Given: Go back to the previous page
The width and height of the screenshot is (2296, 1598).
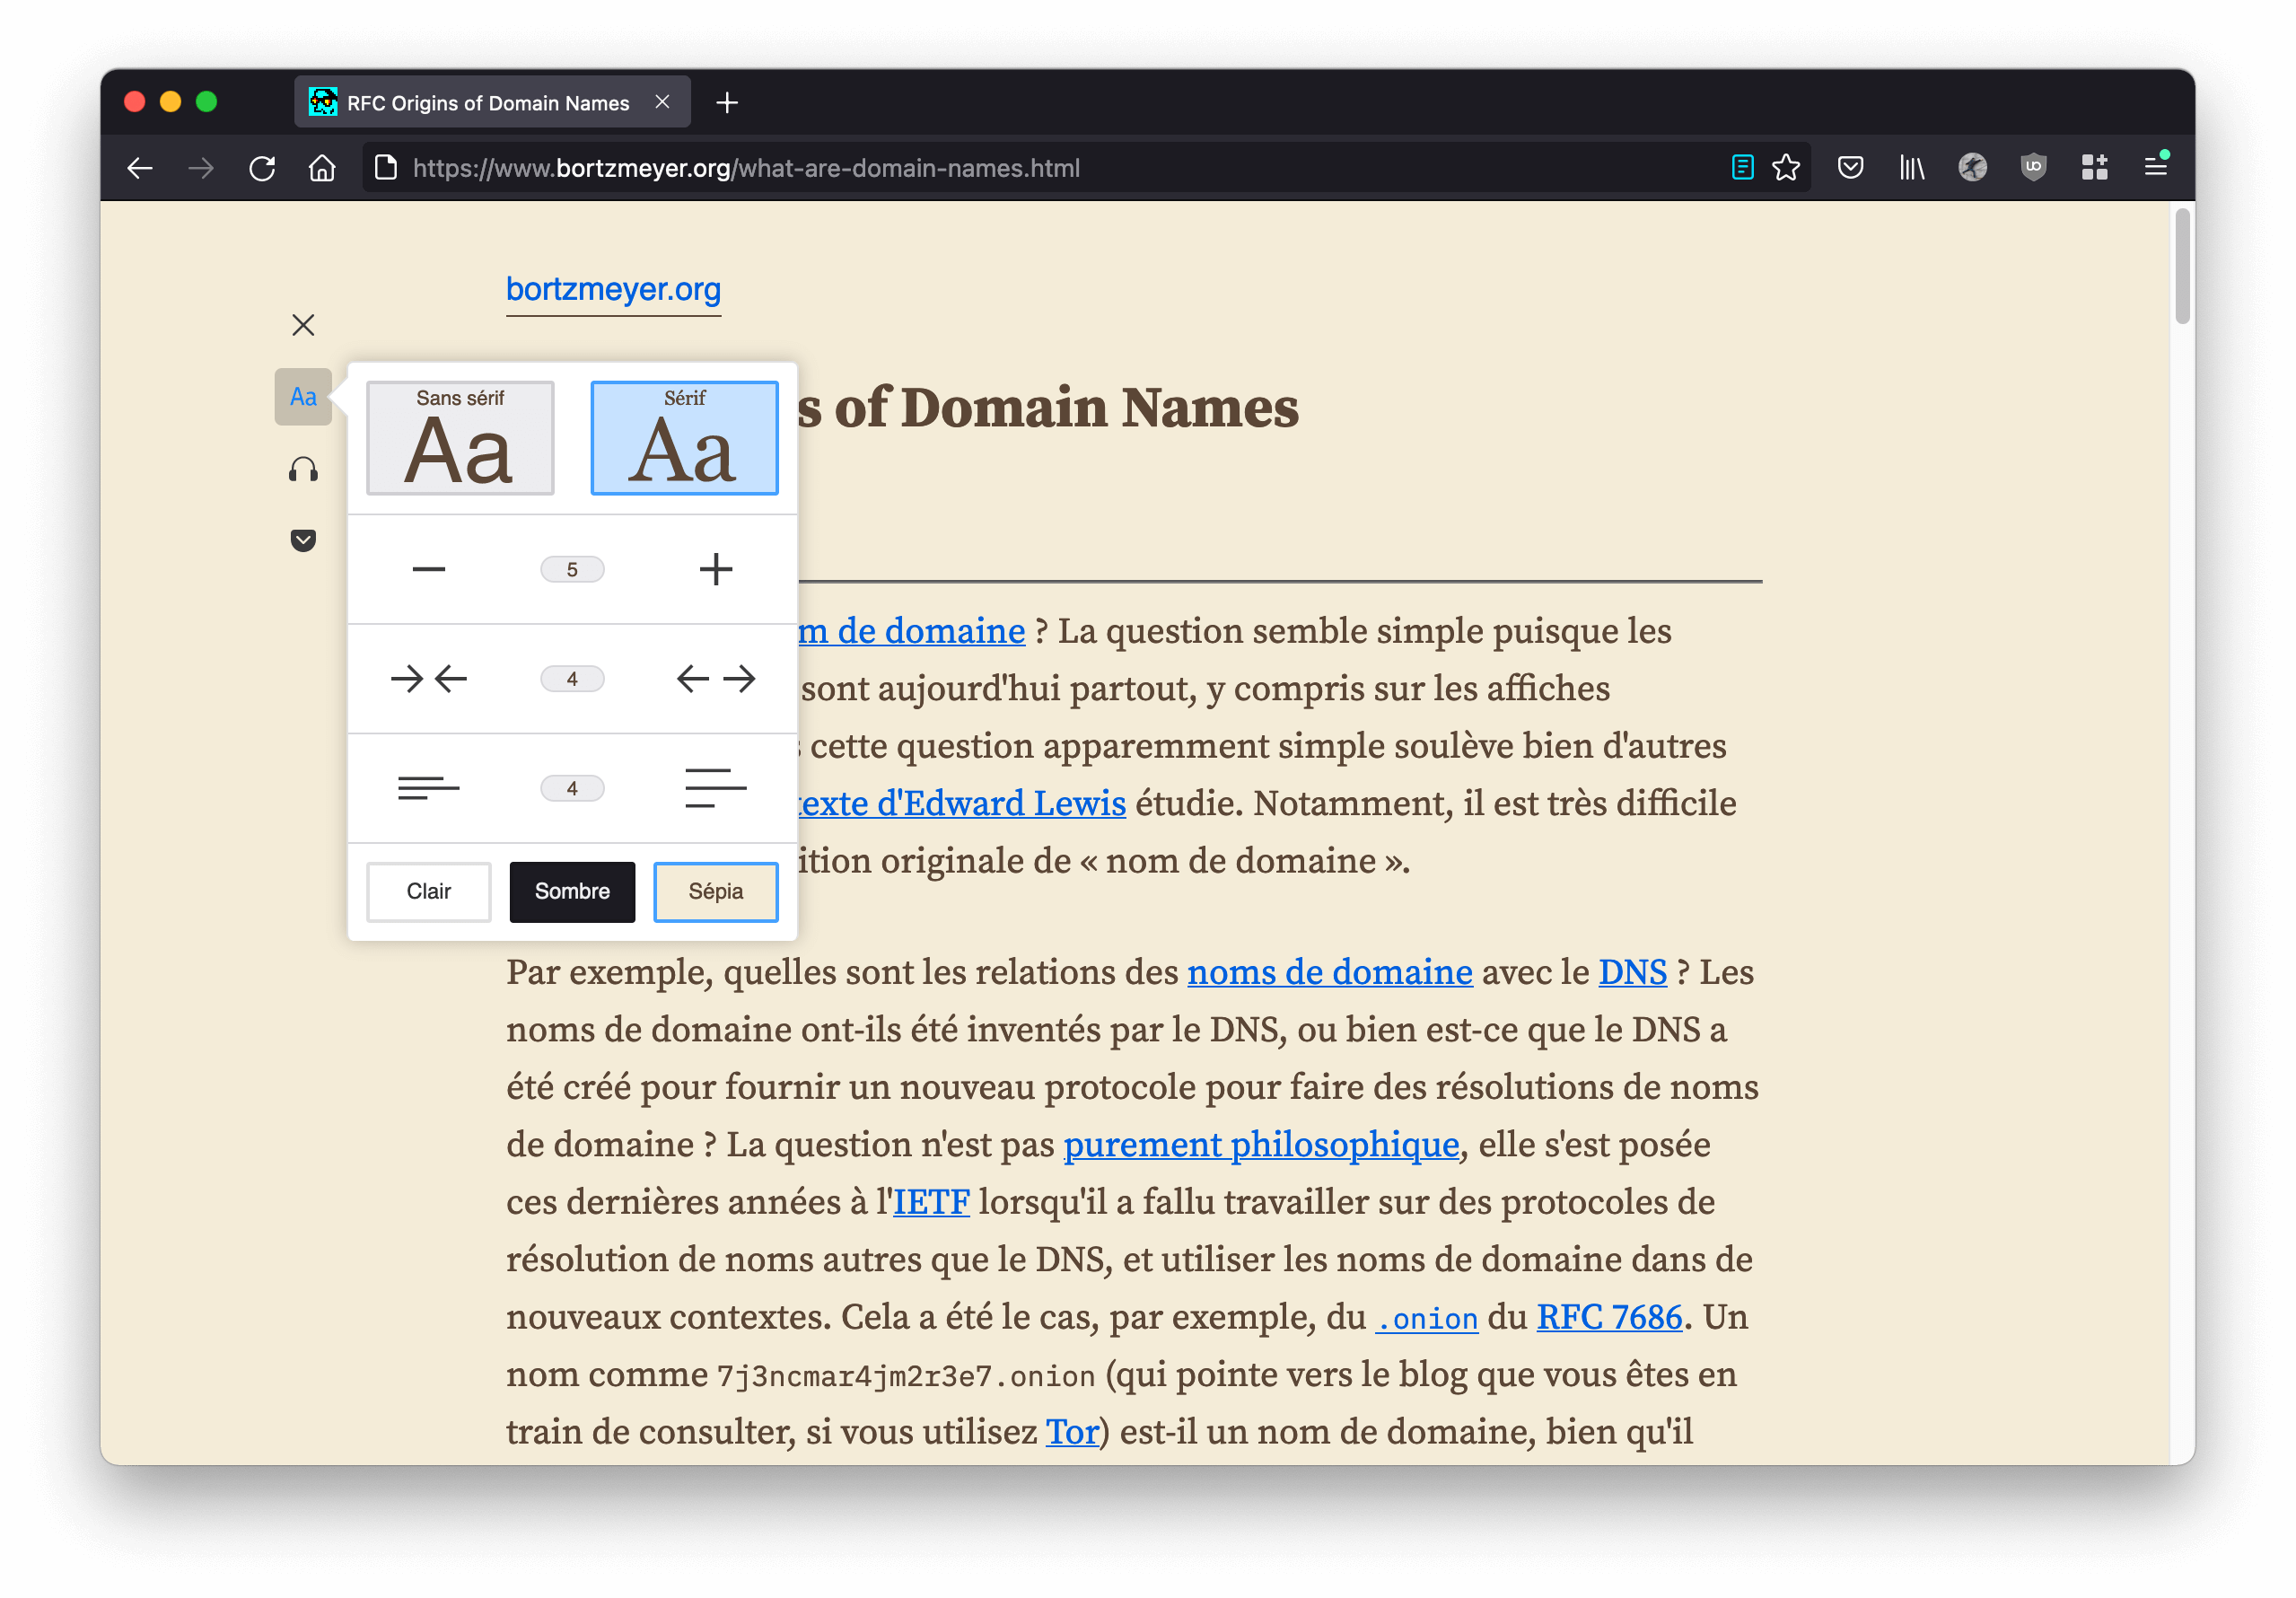Looking at the screenshot, I should (x=140, y=168).
